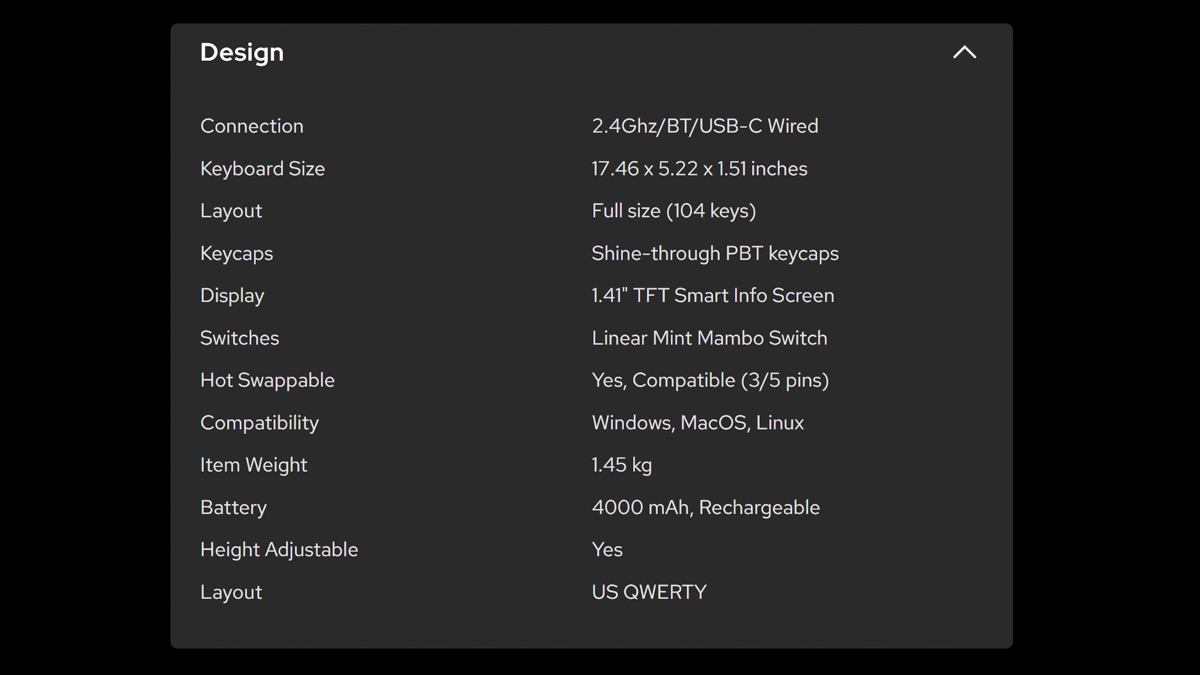Select the Height Adjustable label
The width and height of the screenshot is (1200, 675).
point(279,550)
